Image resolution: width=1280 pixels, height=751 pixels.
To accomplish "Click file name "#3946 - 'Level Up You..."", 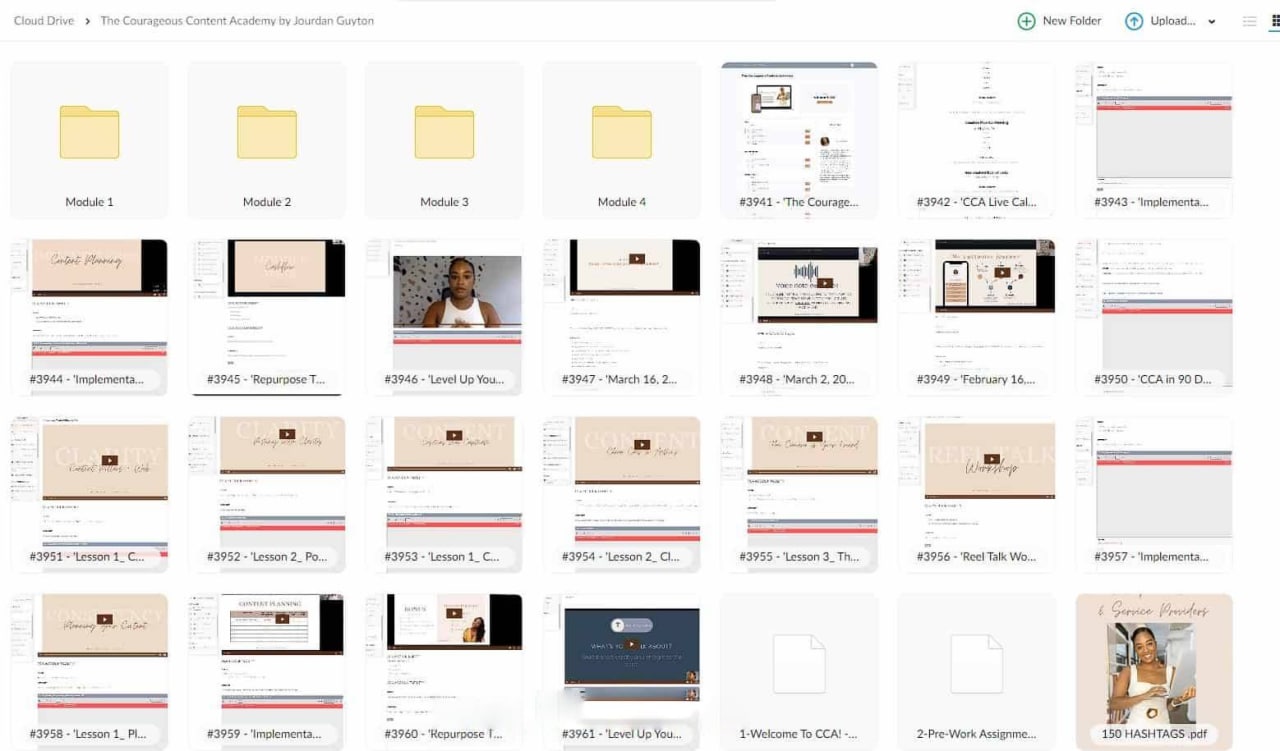I will (x=444, y=380).
